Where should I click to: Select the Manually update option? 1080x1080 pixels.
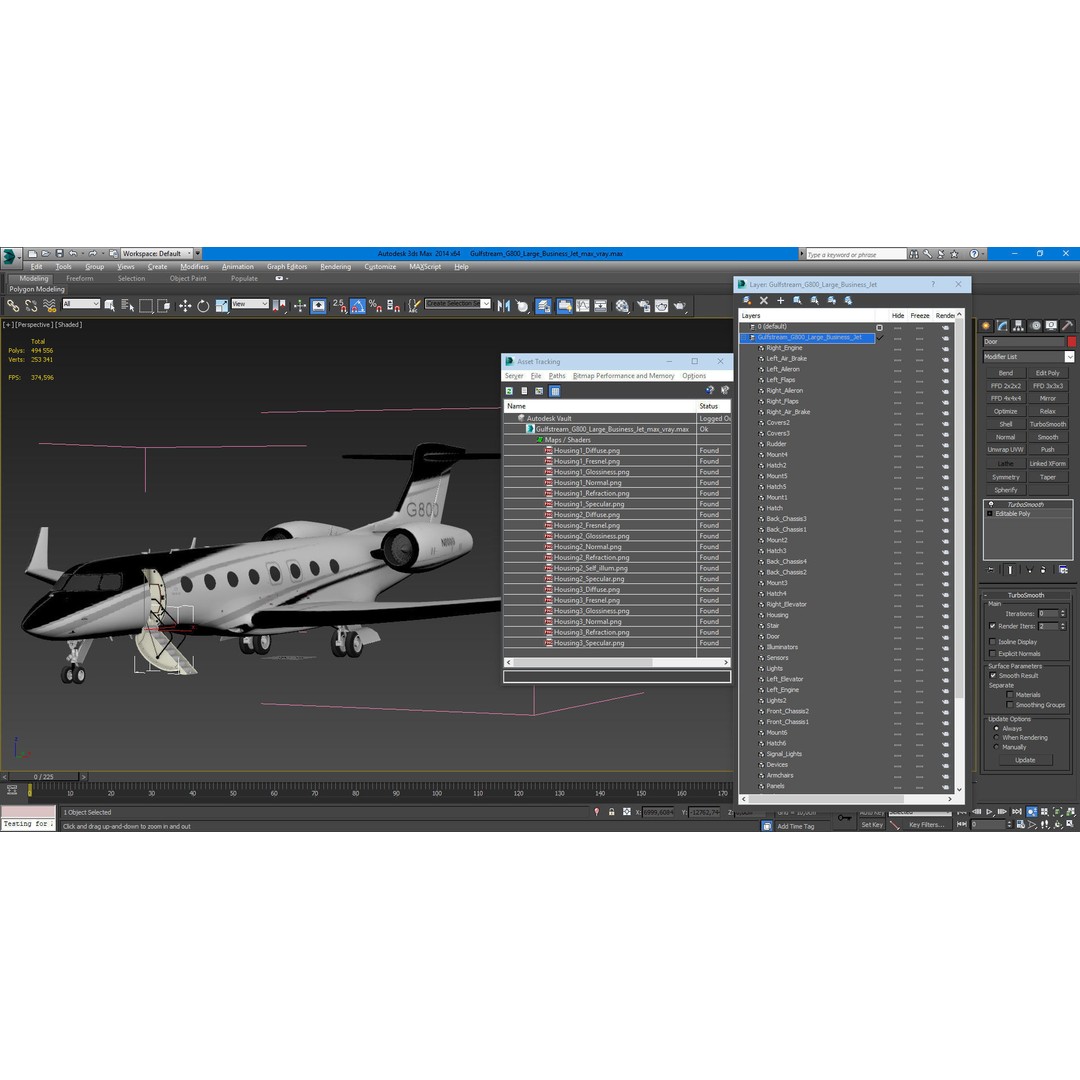pos(996,747)
